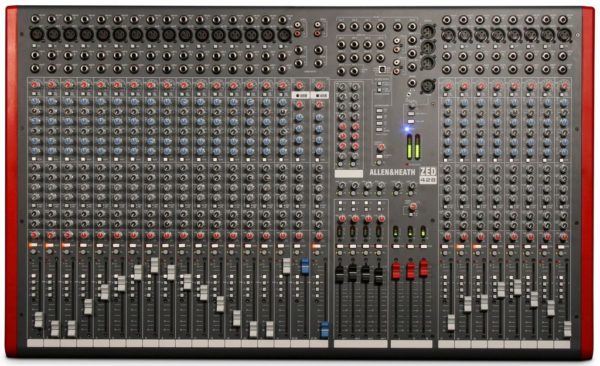Click the leftmost red master fader

pos(396,270)
